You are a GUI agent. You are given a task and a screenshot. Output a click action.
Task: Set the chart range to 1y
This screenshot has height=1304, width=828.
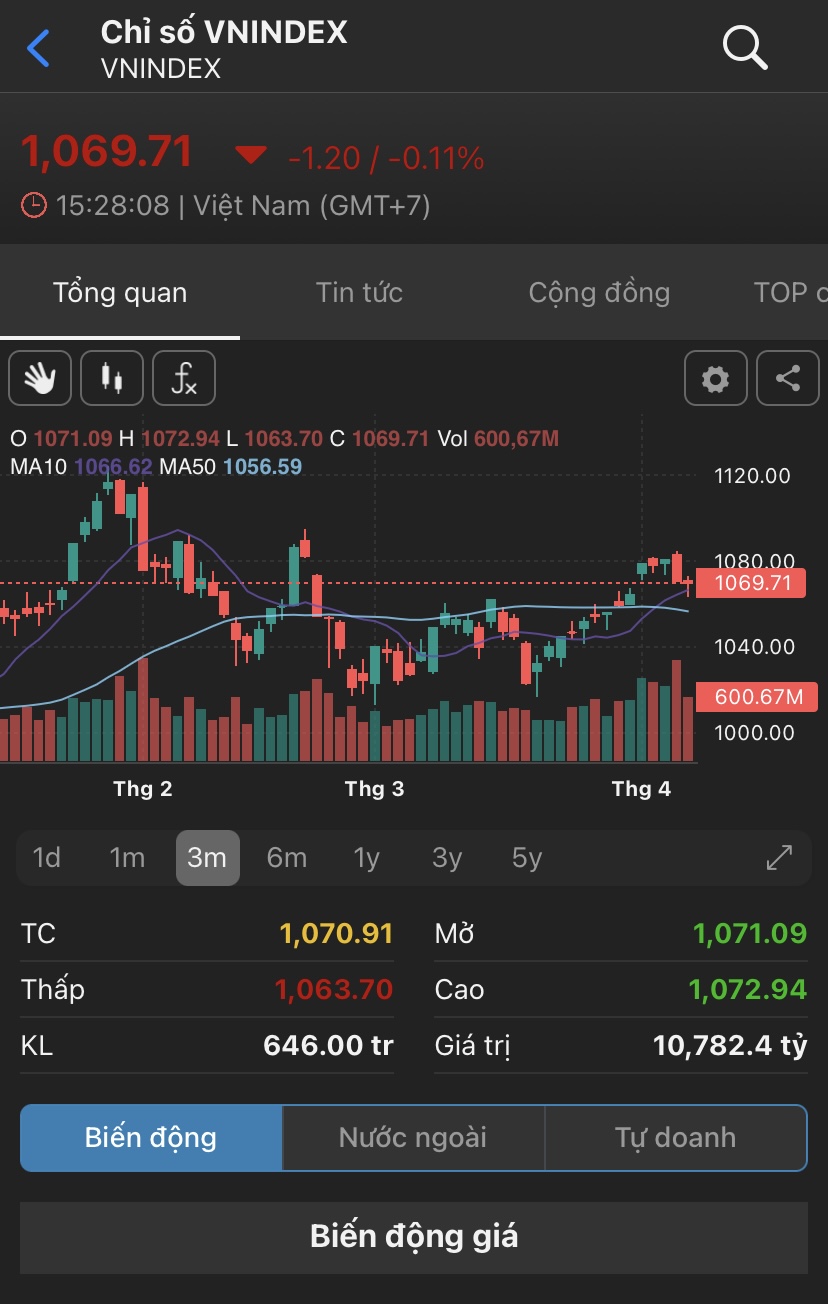(367, 858)
